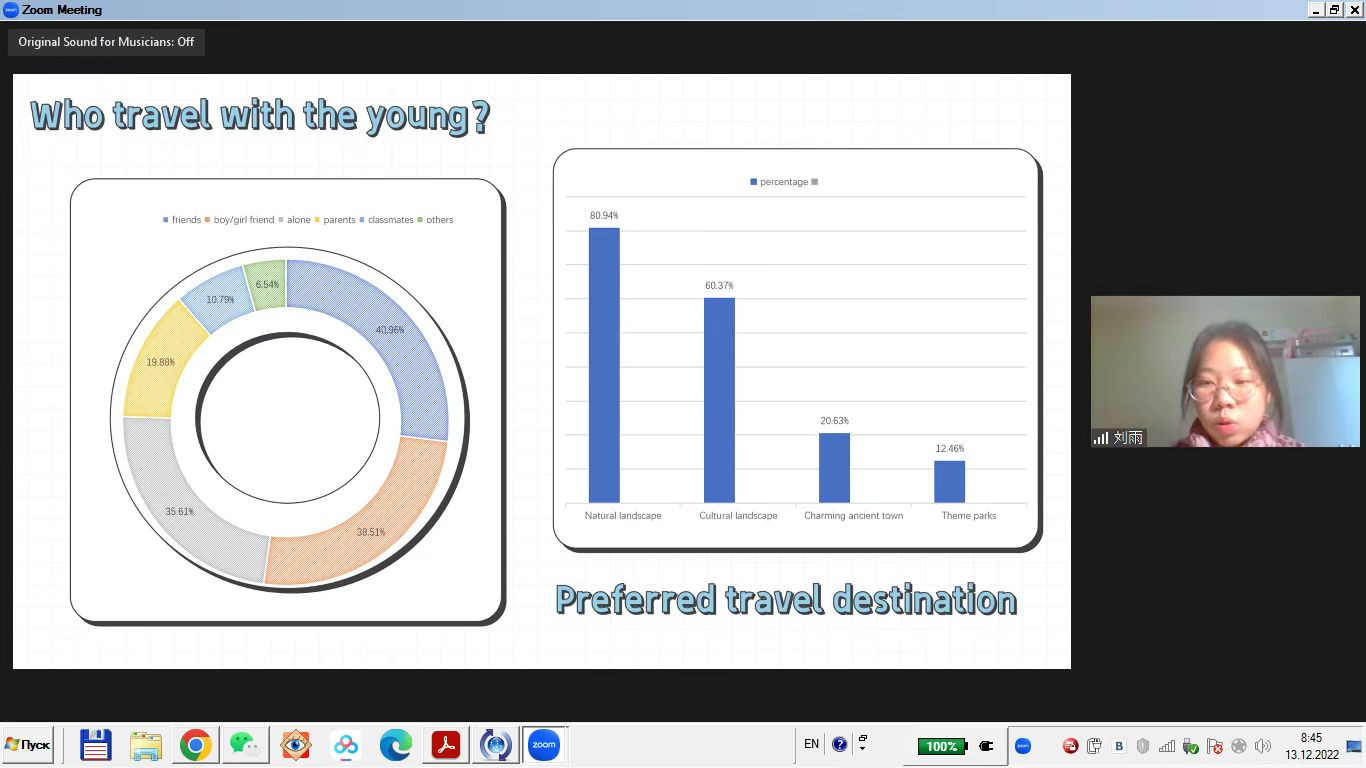
Task: Open the file explorer folder in taskbar
Action: (146, 745)
